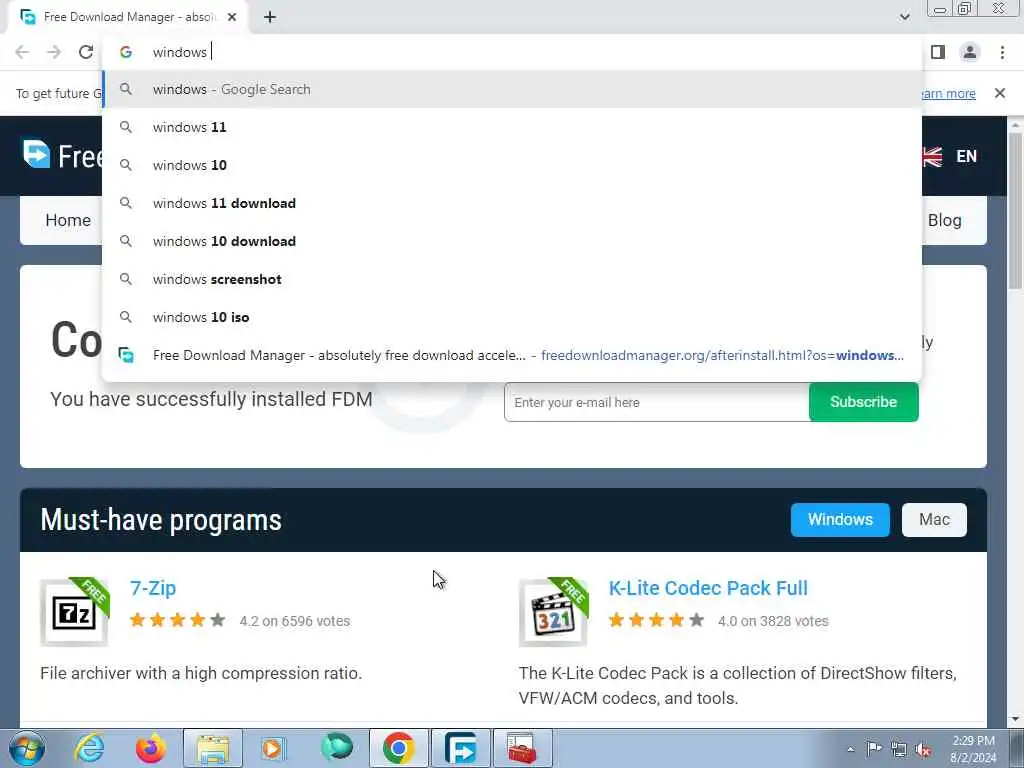Click the browser forward arrow
1024x768 pixels.
[54, 52]
